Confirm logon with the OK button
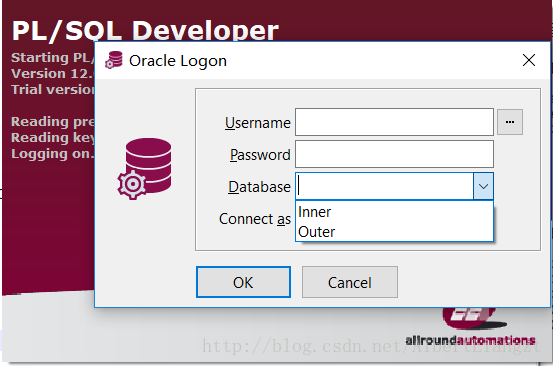 pos(243,282)
